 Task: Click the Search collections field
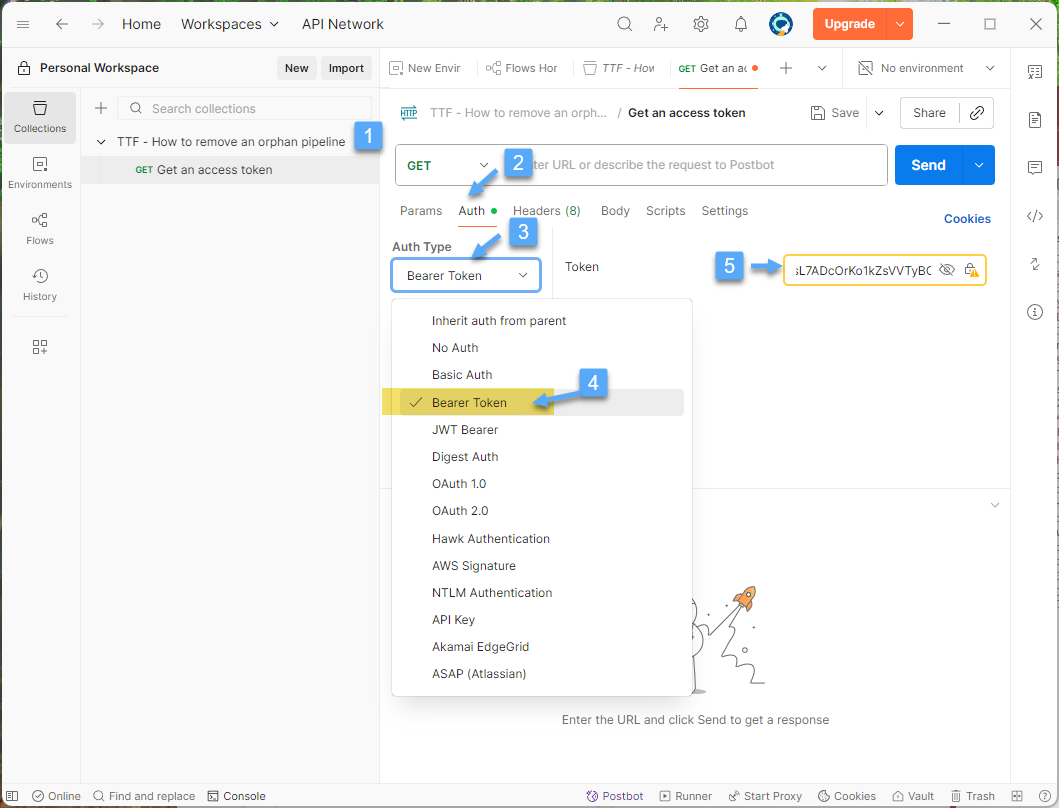(x=244, y=108)
